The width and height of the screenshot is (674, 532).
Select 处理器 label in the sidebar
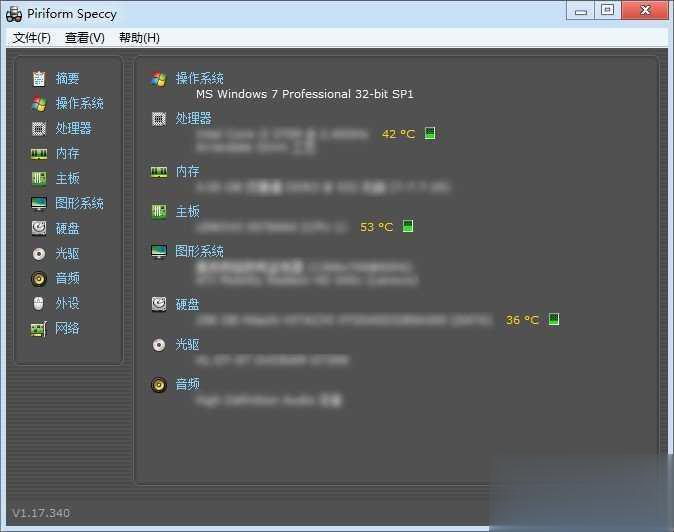coord(74,128)
